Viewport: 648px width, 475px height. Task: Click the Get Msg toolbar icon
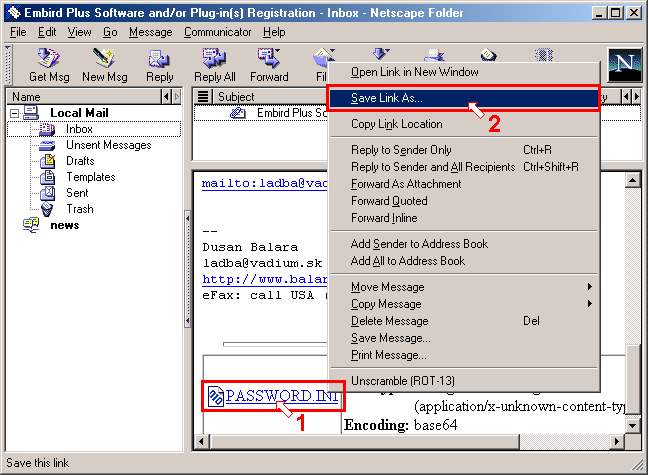pyautogui.click(x=49, y=58)
